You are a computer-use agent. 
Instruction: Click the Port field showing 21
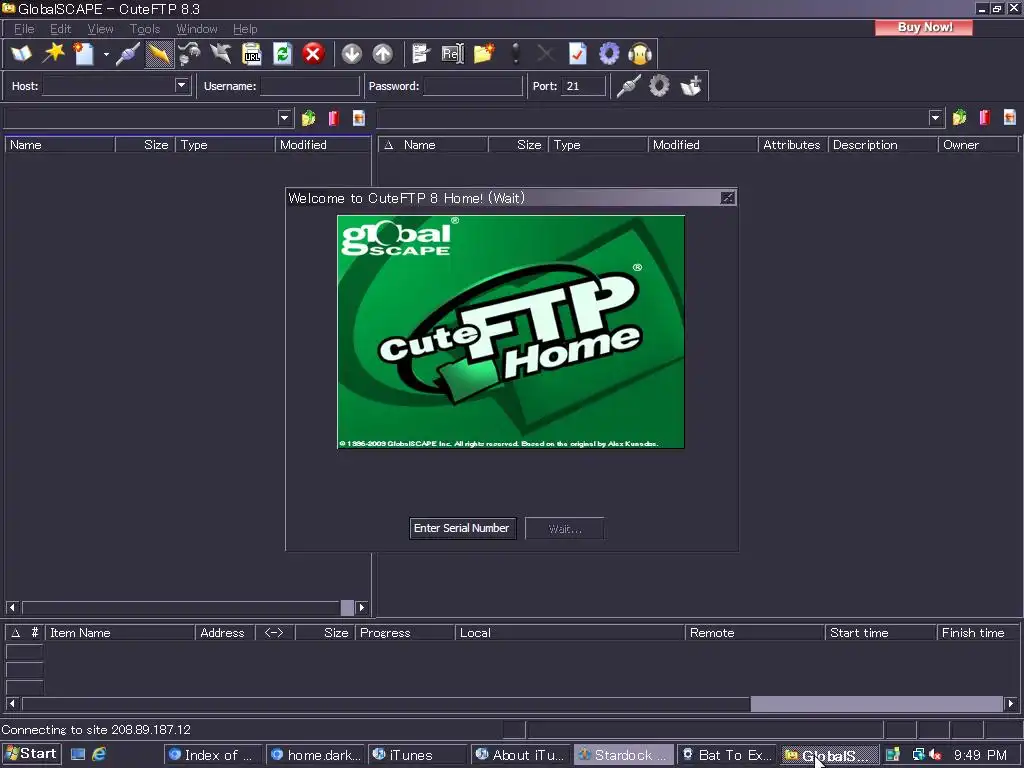pos(583,86)
